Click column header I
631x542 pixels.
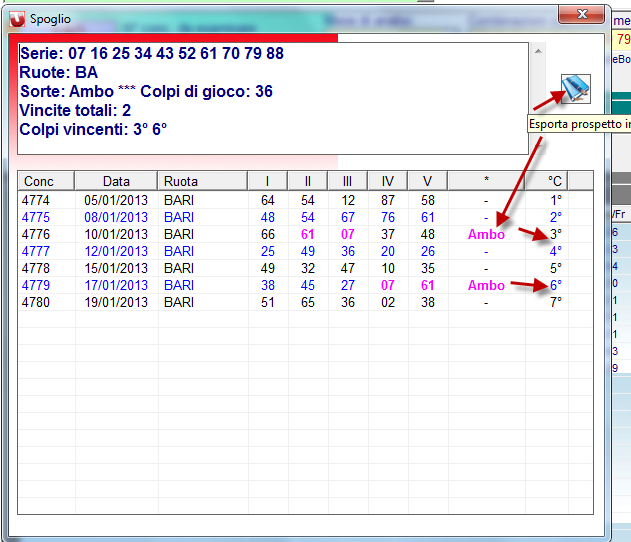[267, 181]
